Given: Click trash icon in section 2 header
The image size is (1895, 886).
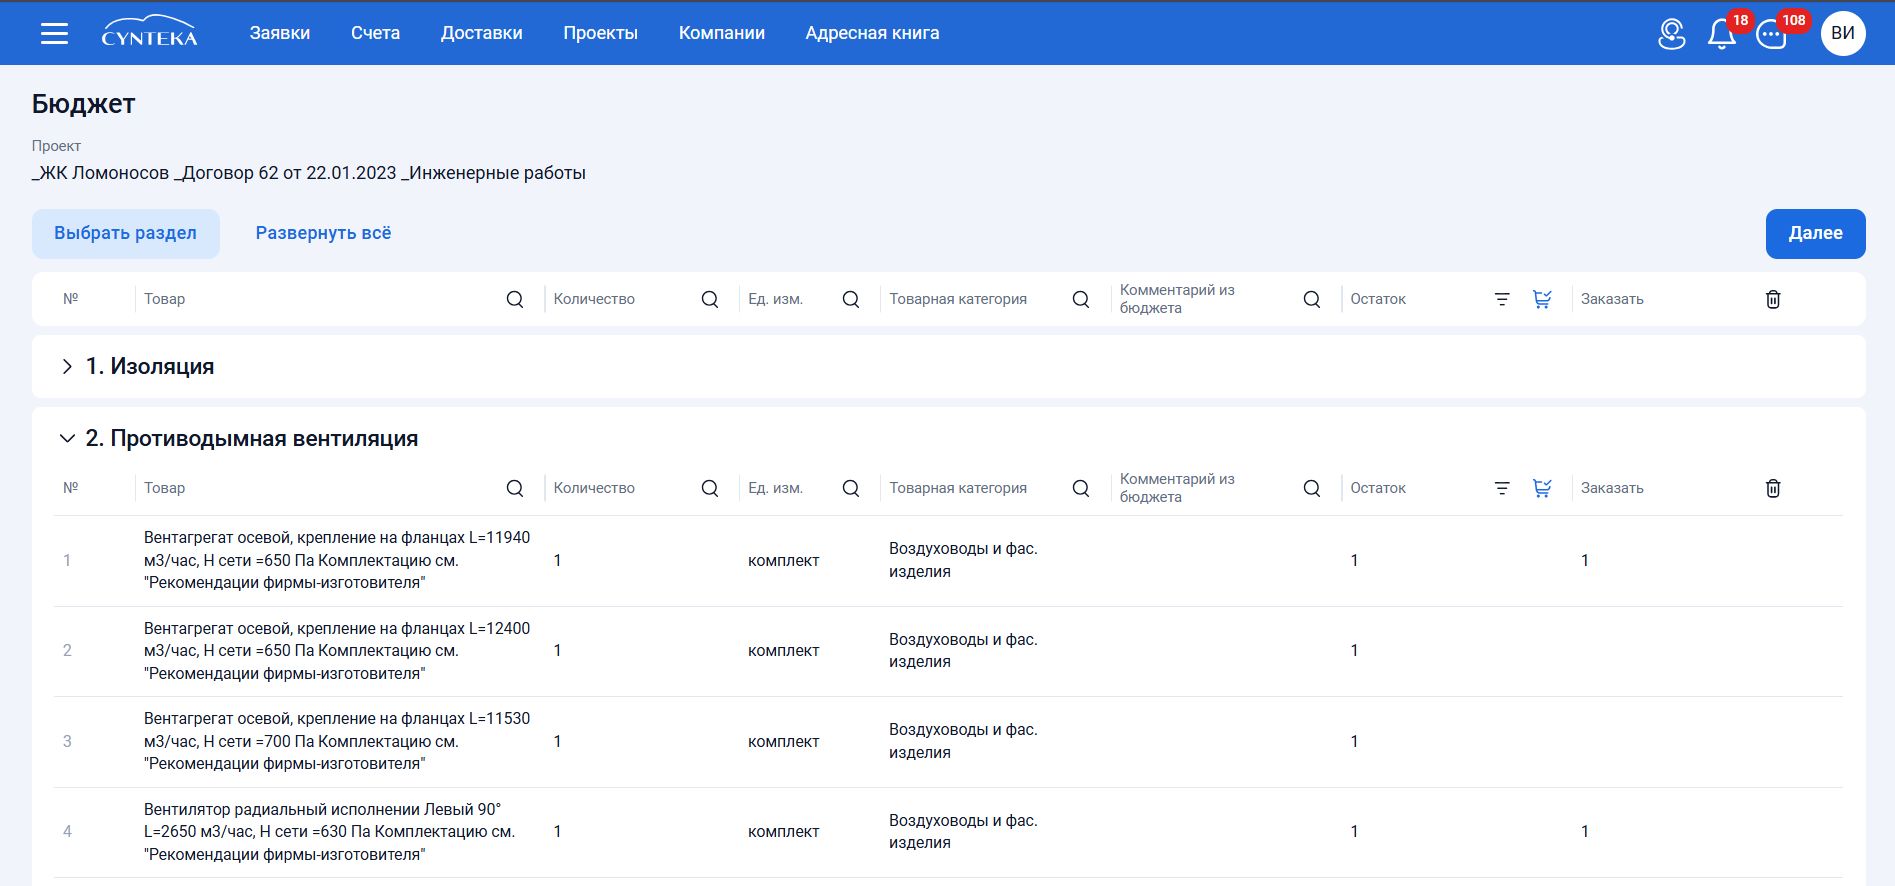Looking at the screenshot, I should 1773,488.
